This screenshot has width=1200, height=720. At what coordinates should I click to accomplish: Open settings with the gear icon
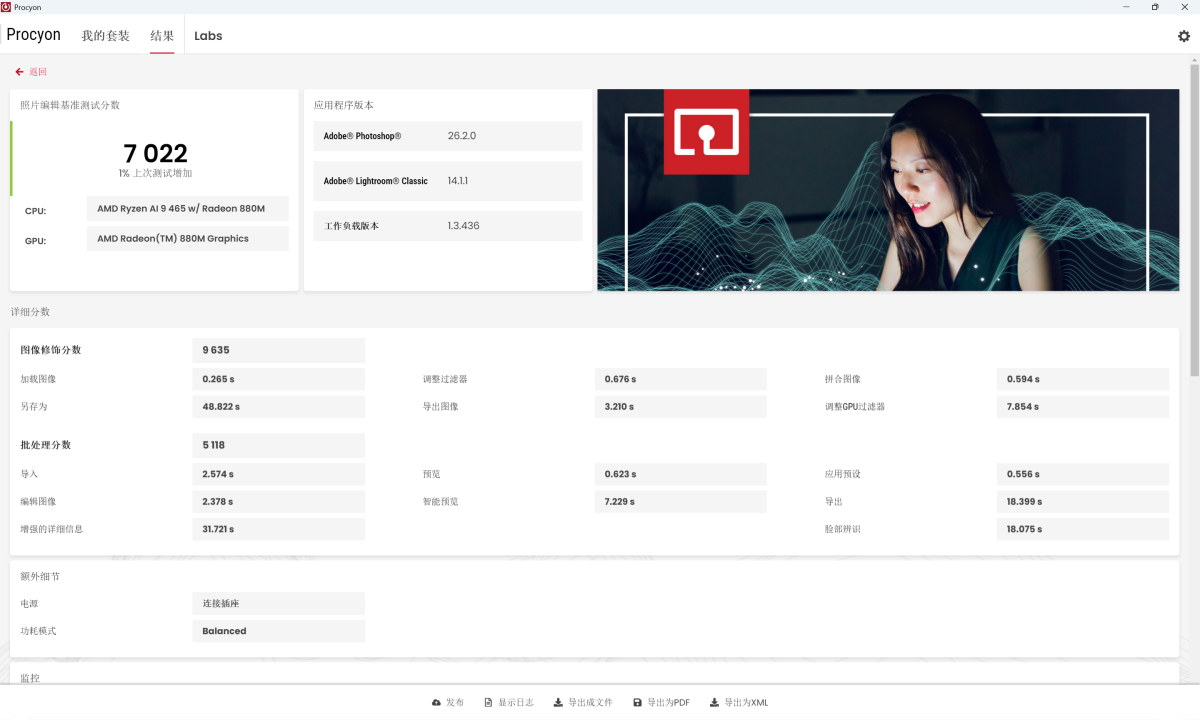[x=1184, y=36]
